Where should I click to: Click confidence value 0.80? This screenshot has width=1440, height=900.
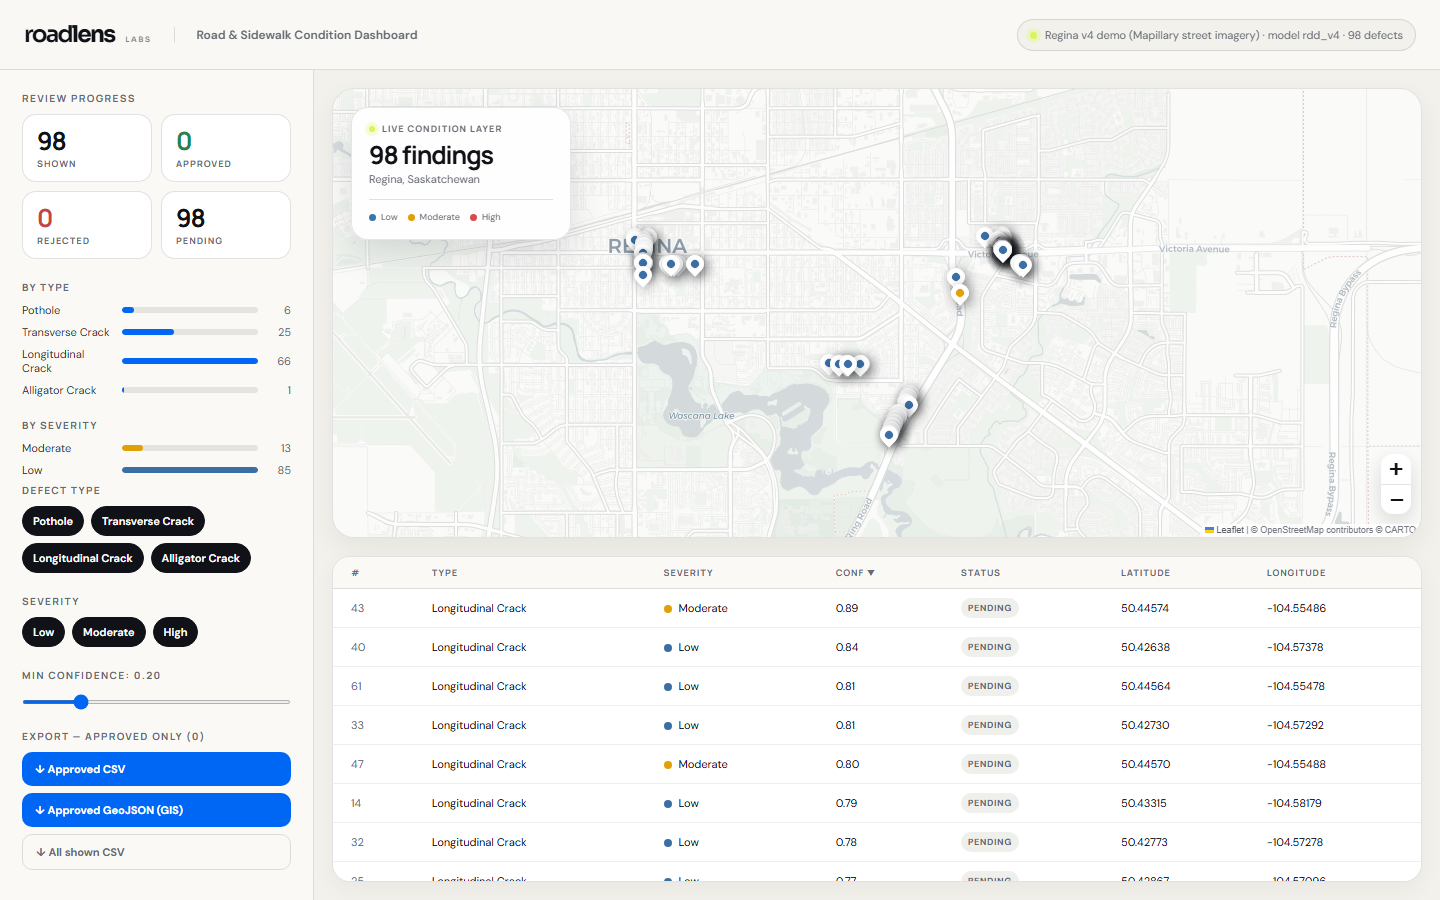tap(847, 764)
